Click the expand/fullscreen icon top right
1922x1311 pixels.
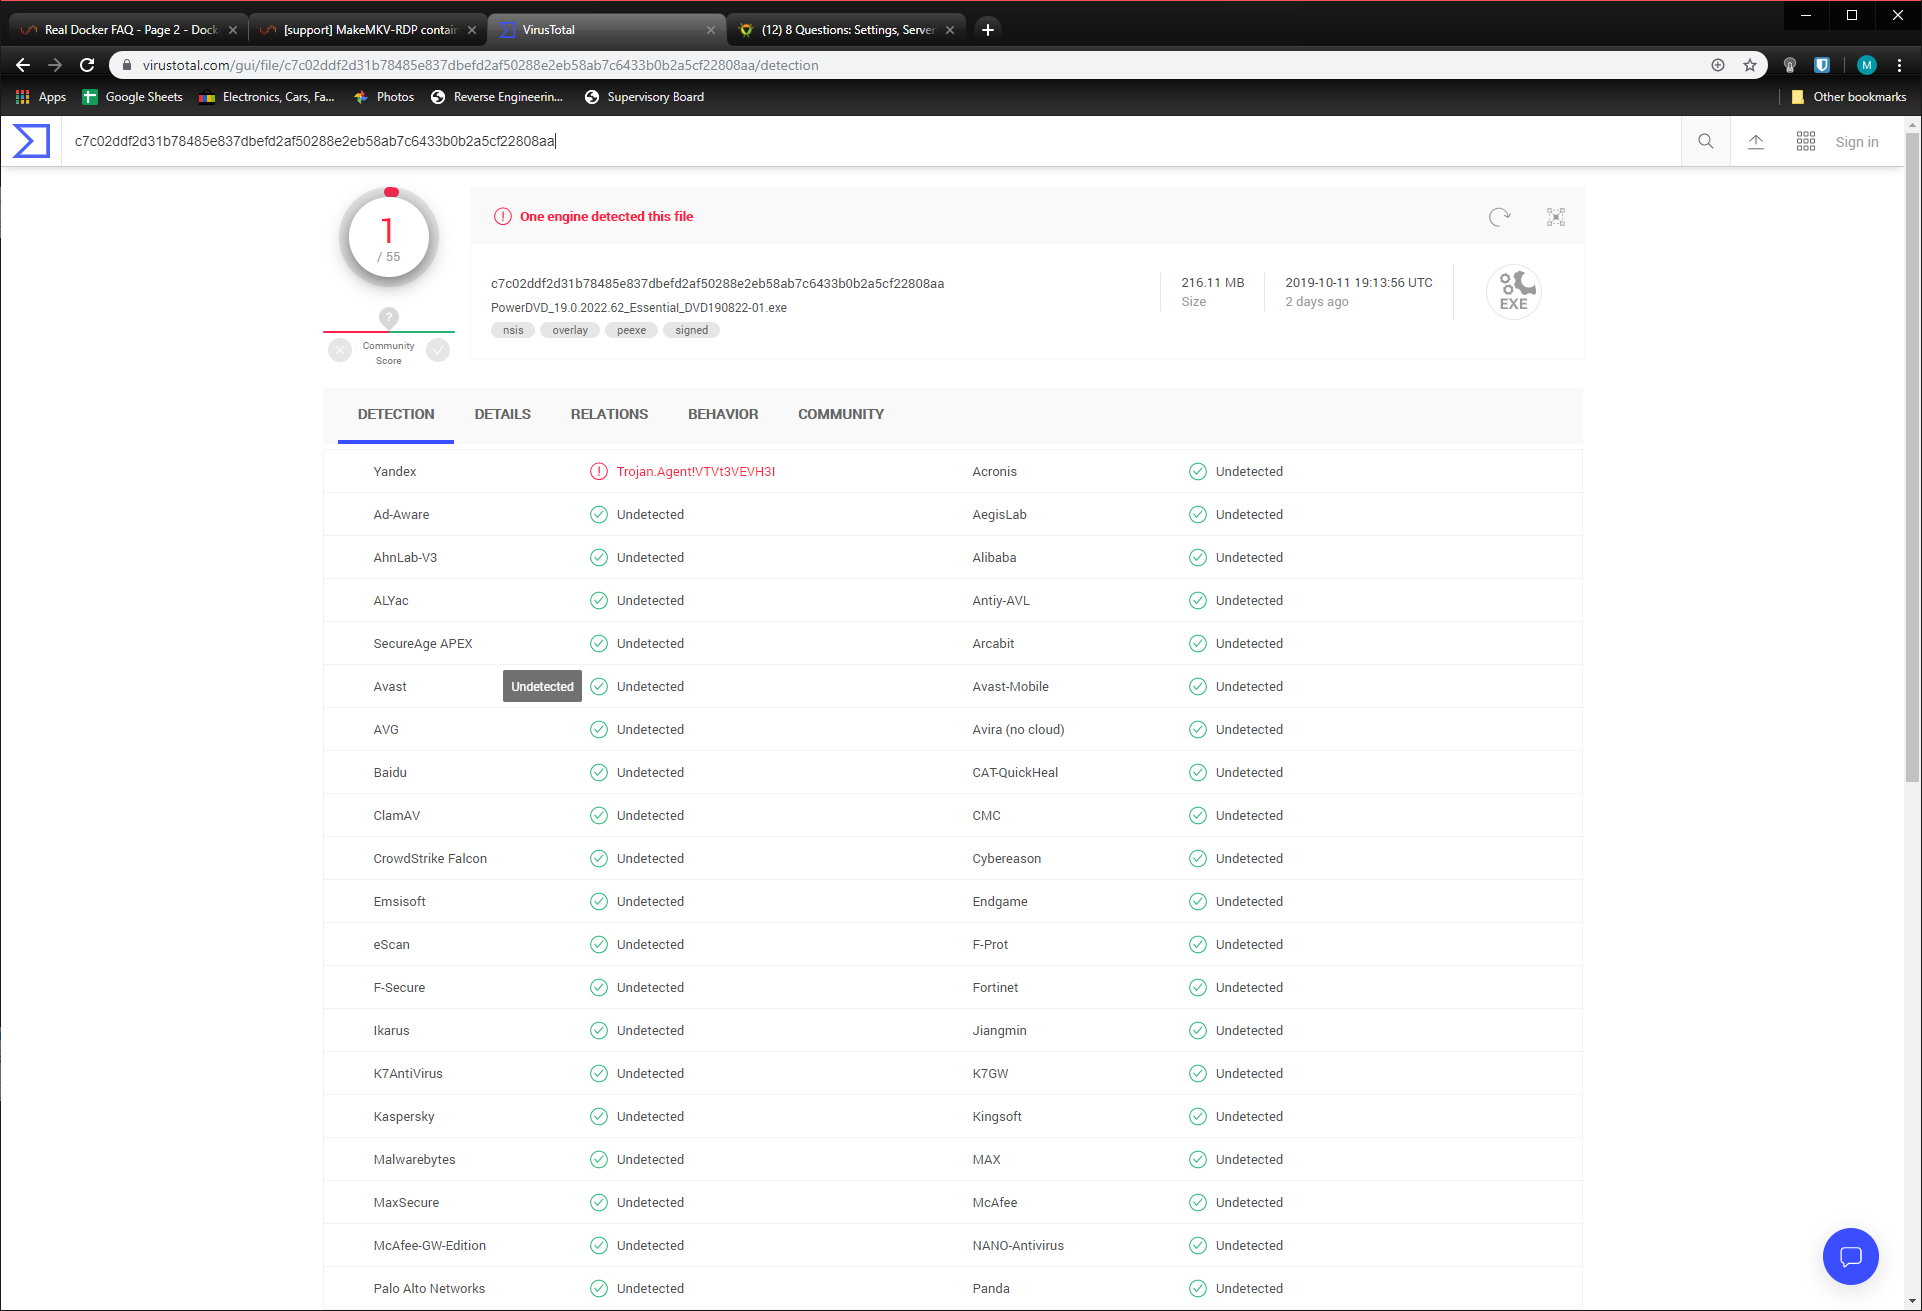1557,216
